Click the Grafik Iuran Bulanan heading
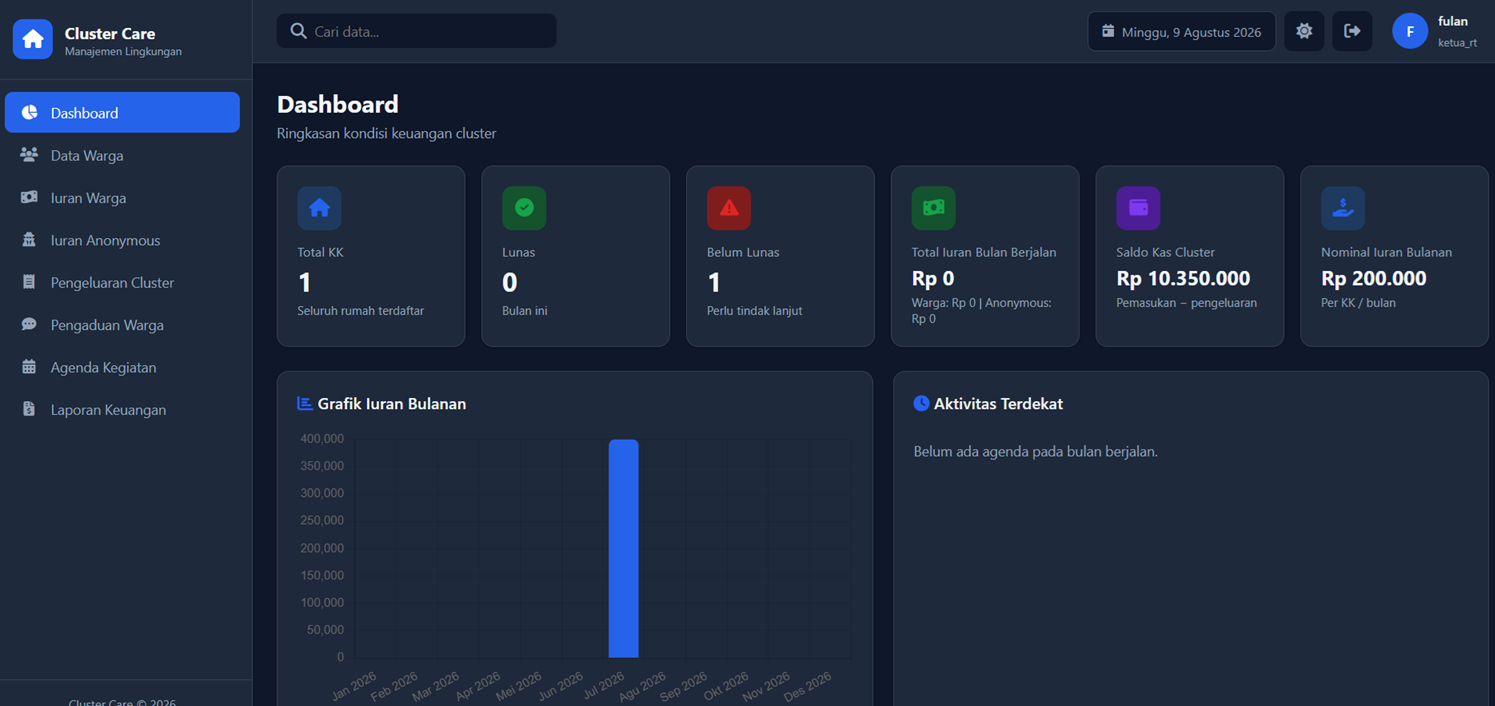The image size is (1495, 706). pyautogui.click(x=392, y=404)
